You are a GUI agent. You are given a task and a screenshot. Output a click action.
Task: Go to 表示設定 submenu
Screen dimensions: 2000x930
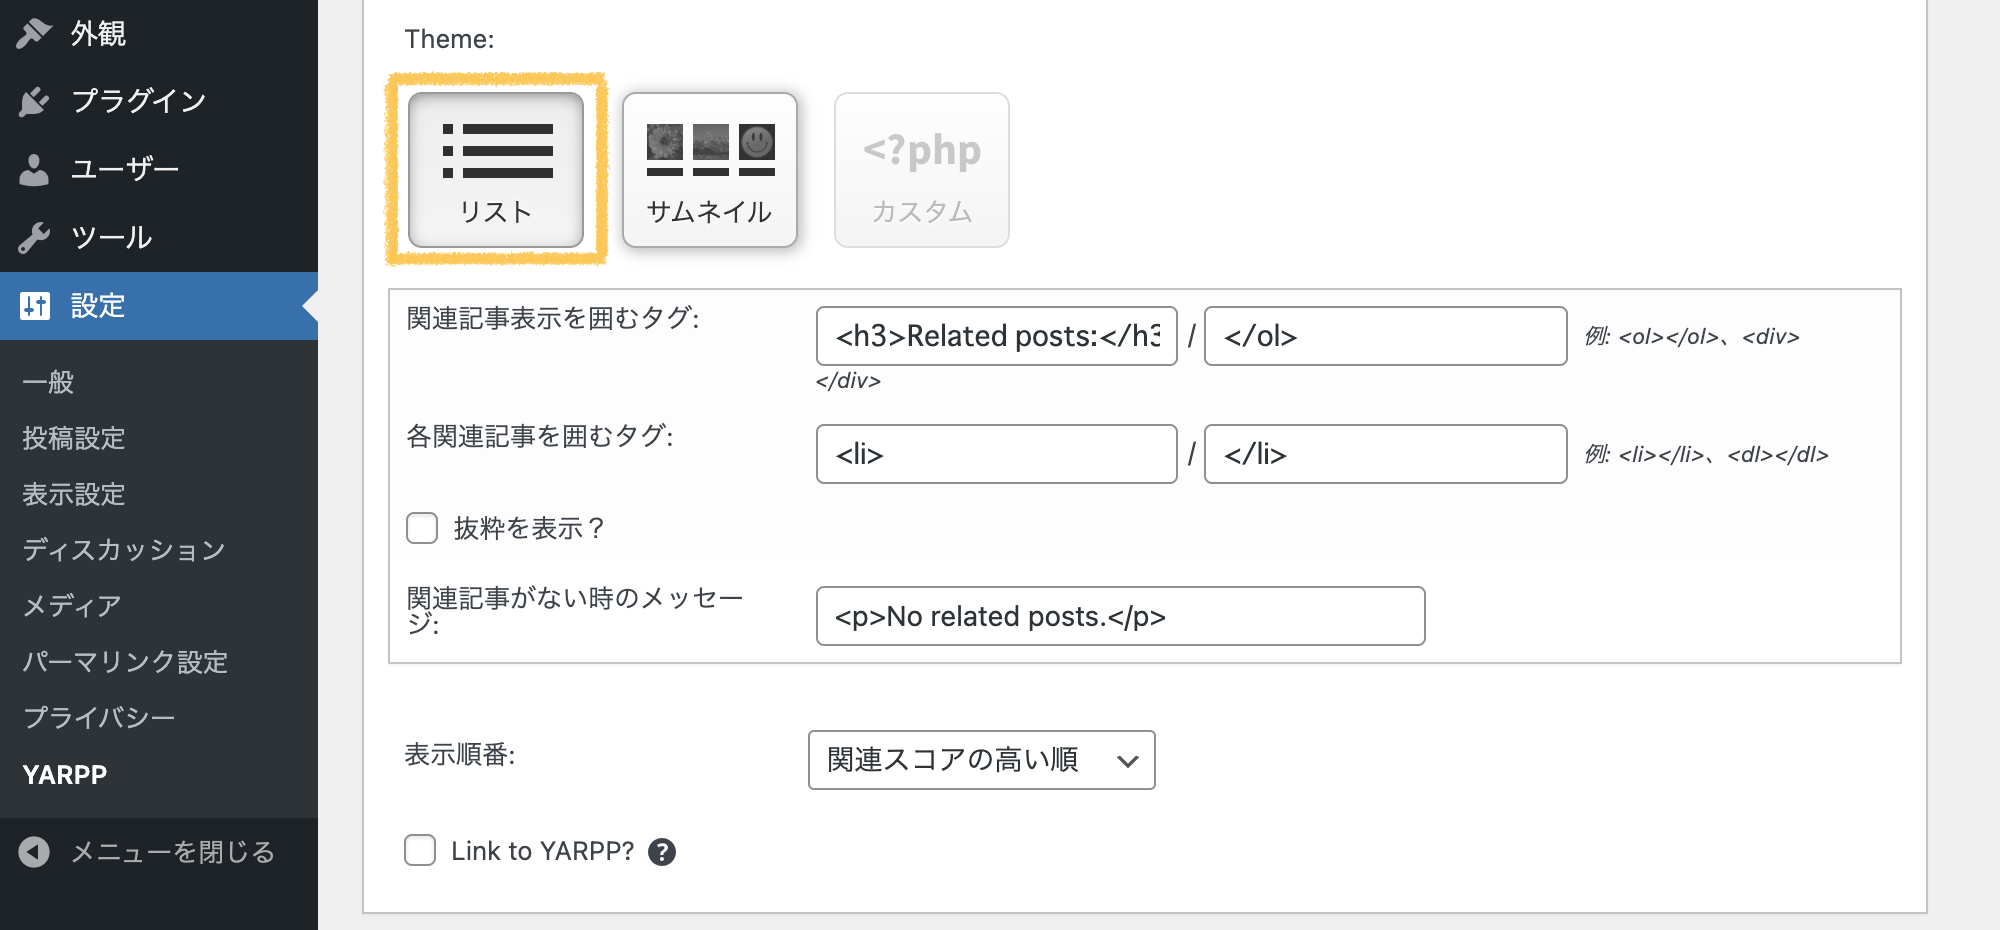pyautogui.click(x=74, y=494)
